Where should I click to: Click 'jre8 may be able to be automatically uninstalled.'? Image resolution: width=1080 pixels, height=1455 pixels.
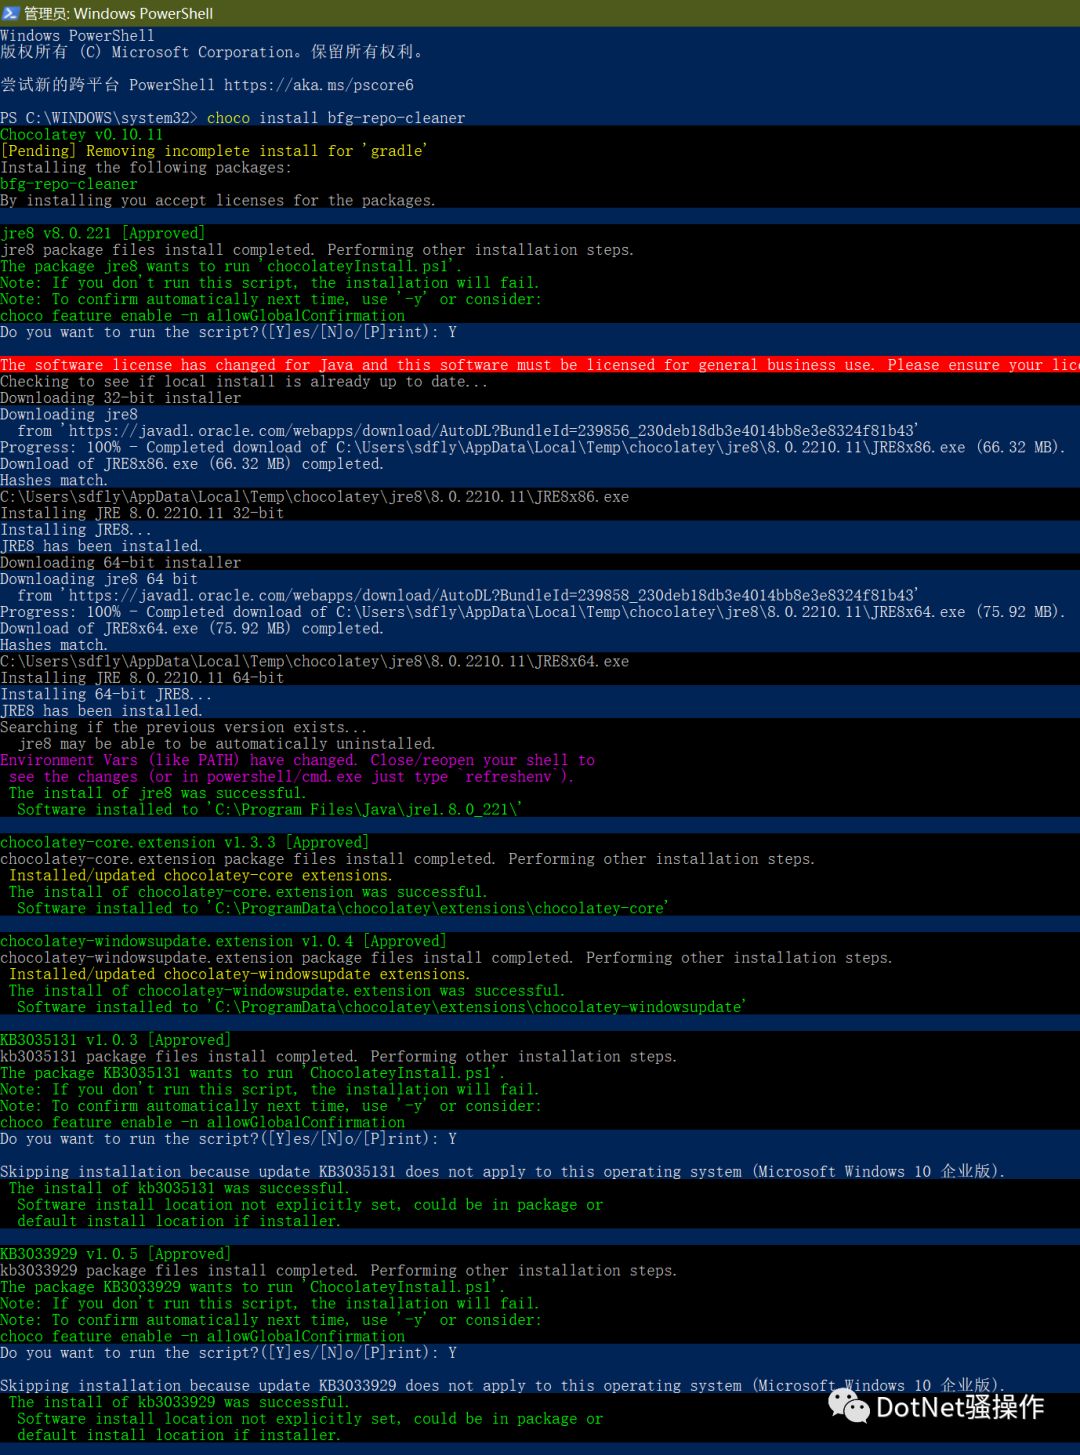click(x=226, y=744)
